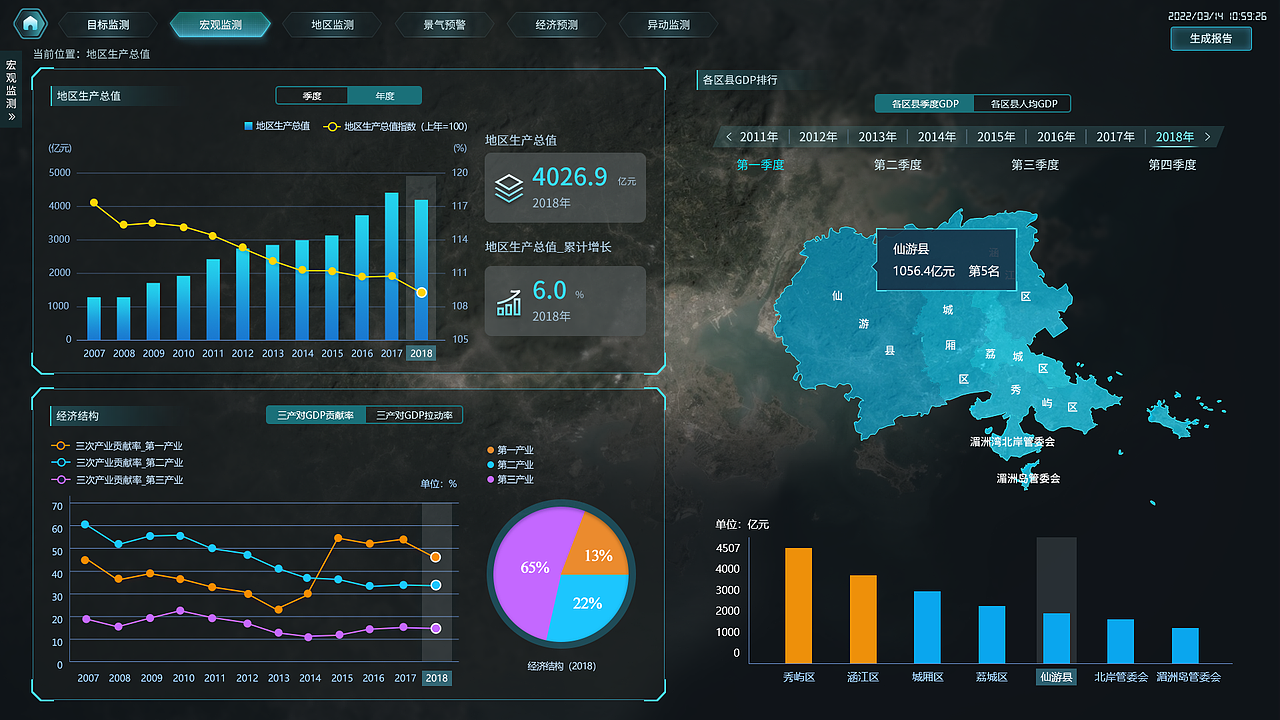The image size is (1280, 720).
Task: Select 三产对GDP贡献率 view
Action: point(316,415)
